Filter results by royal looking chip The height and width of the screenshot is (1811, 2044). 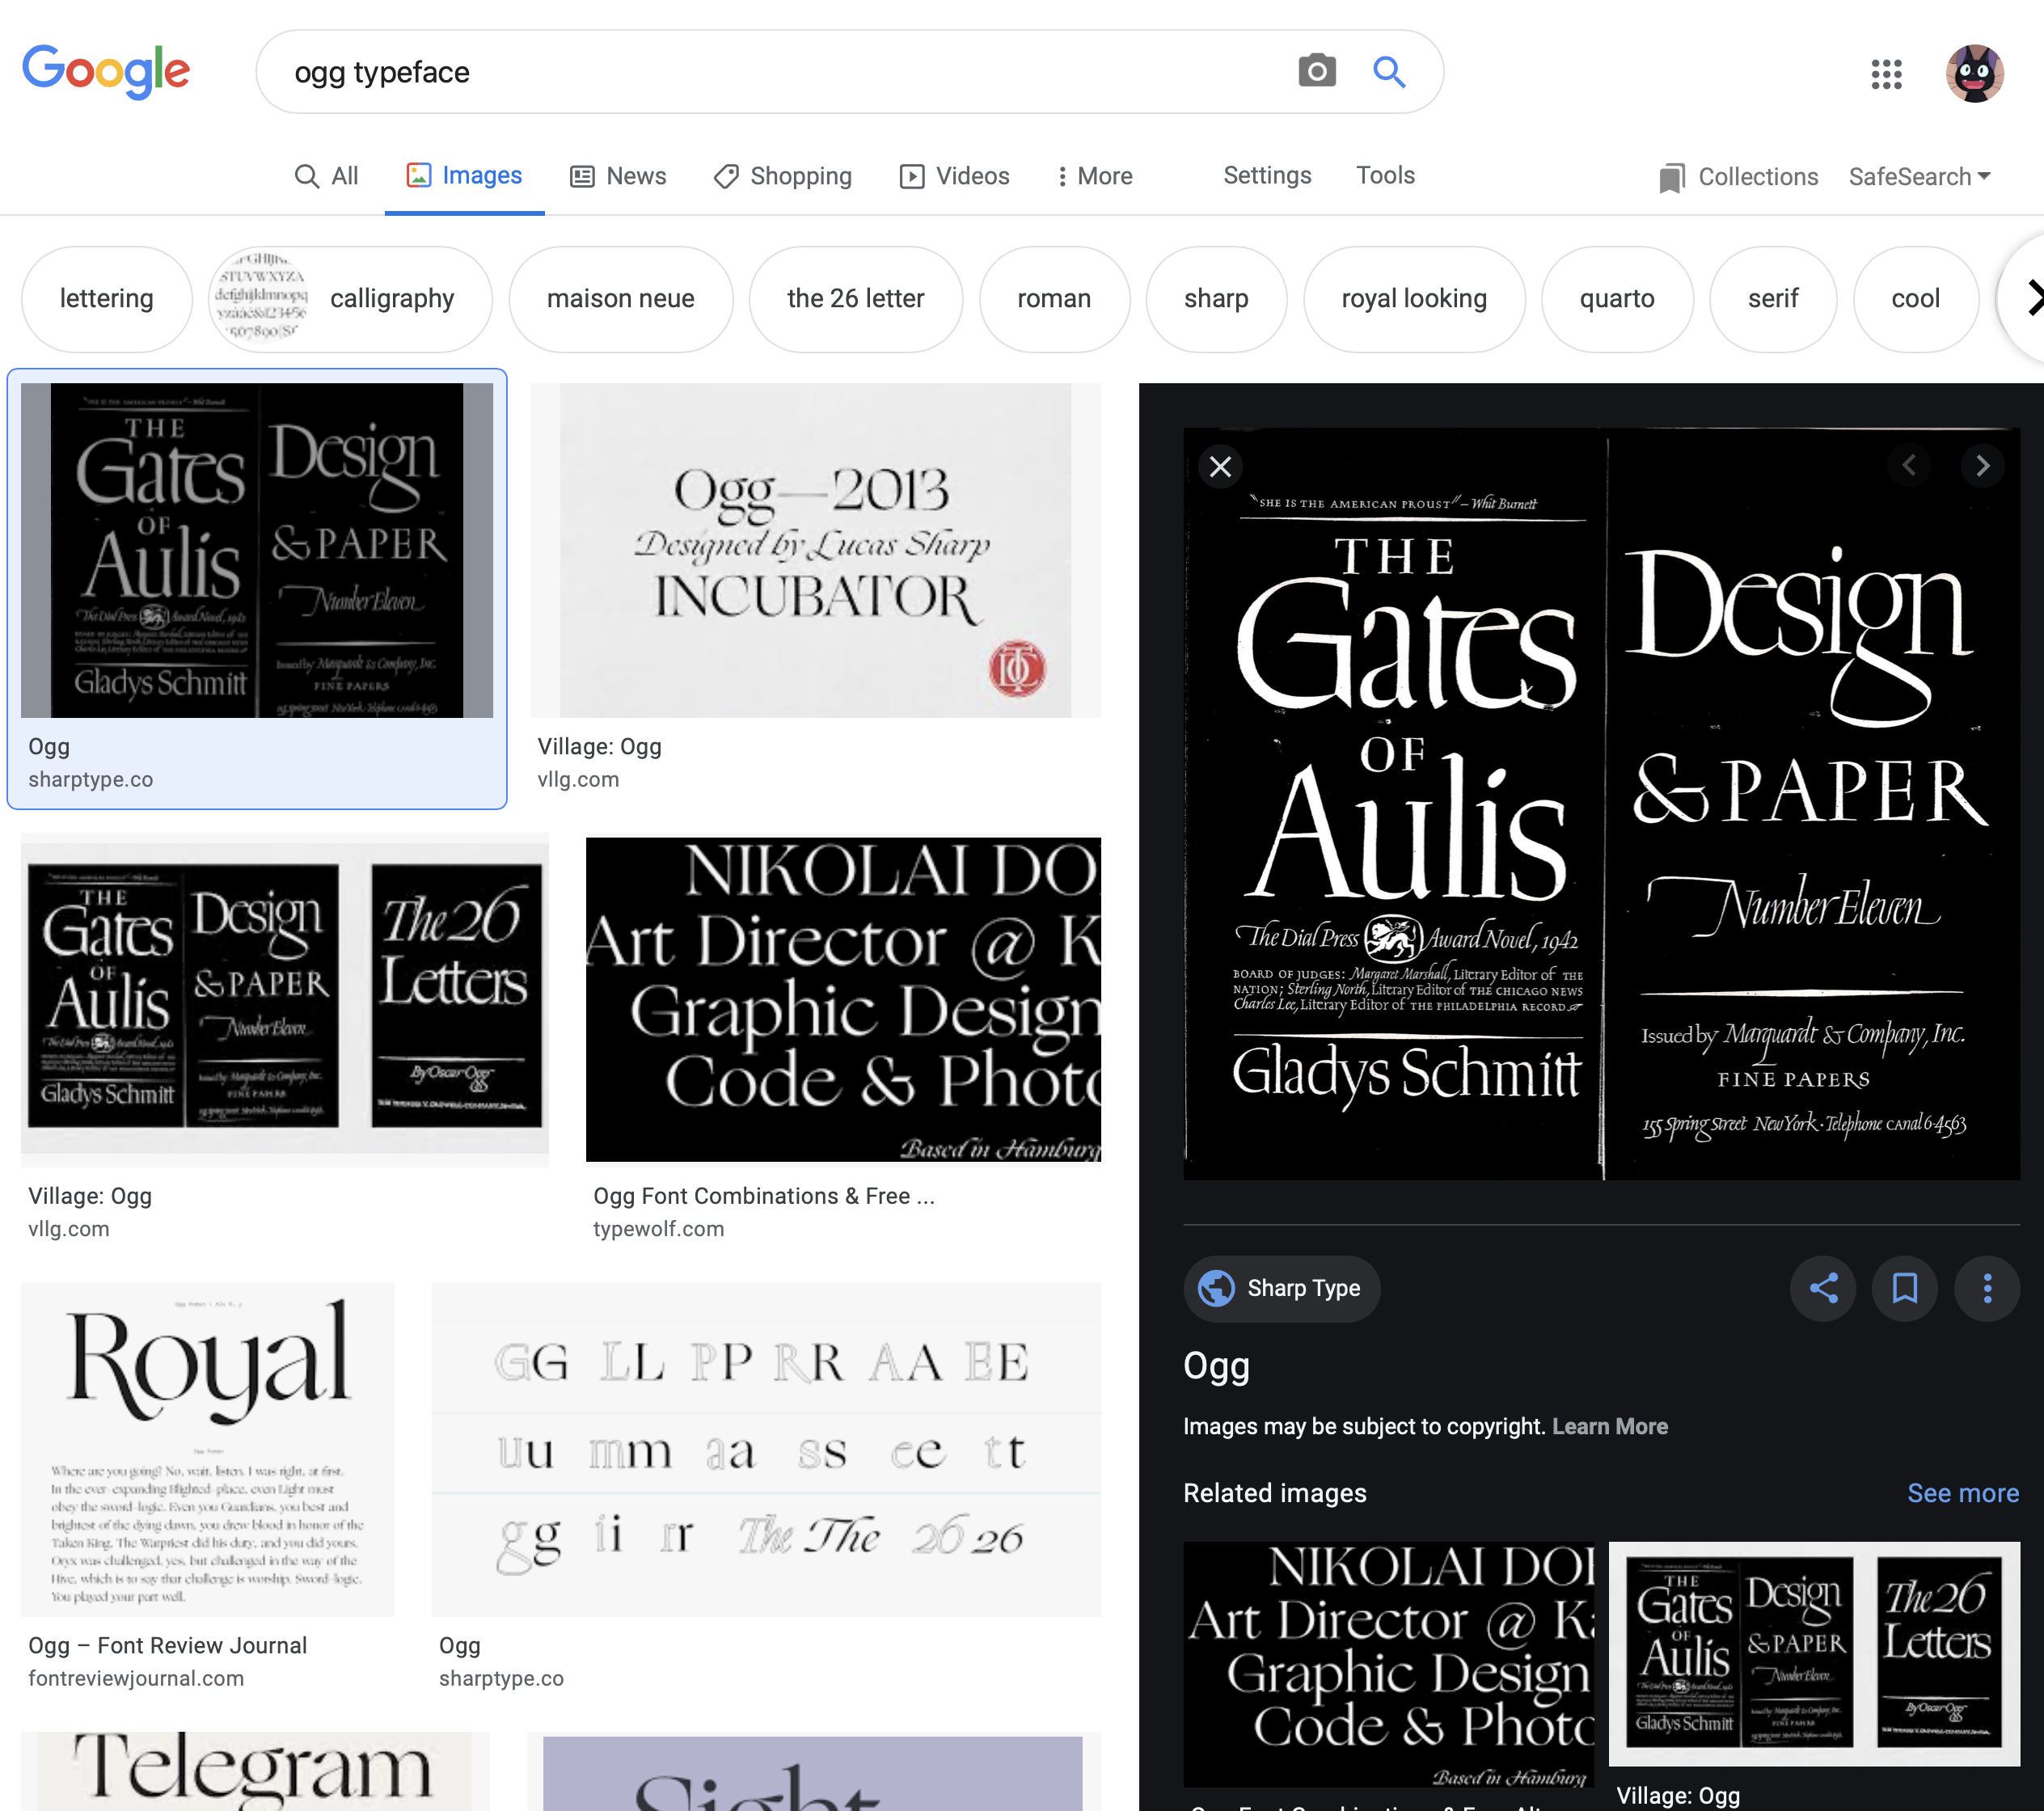coord(1413,299)
